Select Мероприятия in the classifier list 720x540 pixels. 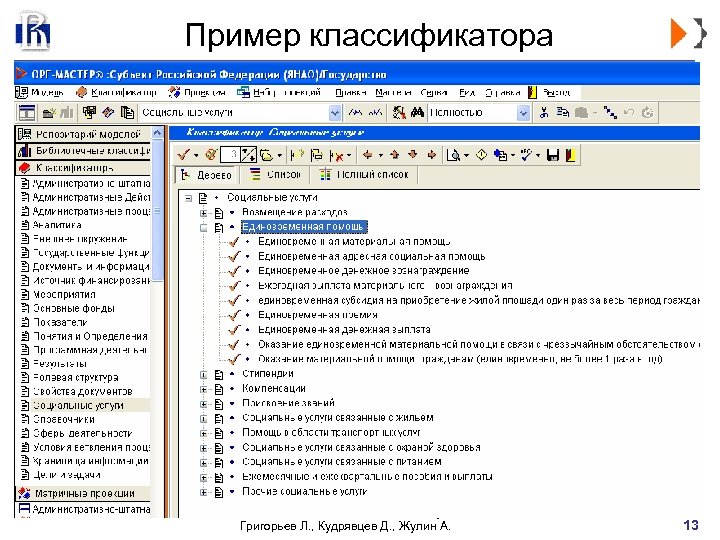64,294
